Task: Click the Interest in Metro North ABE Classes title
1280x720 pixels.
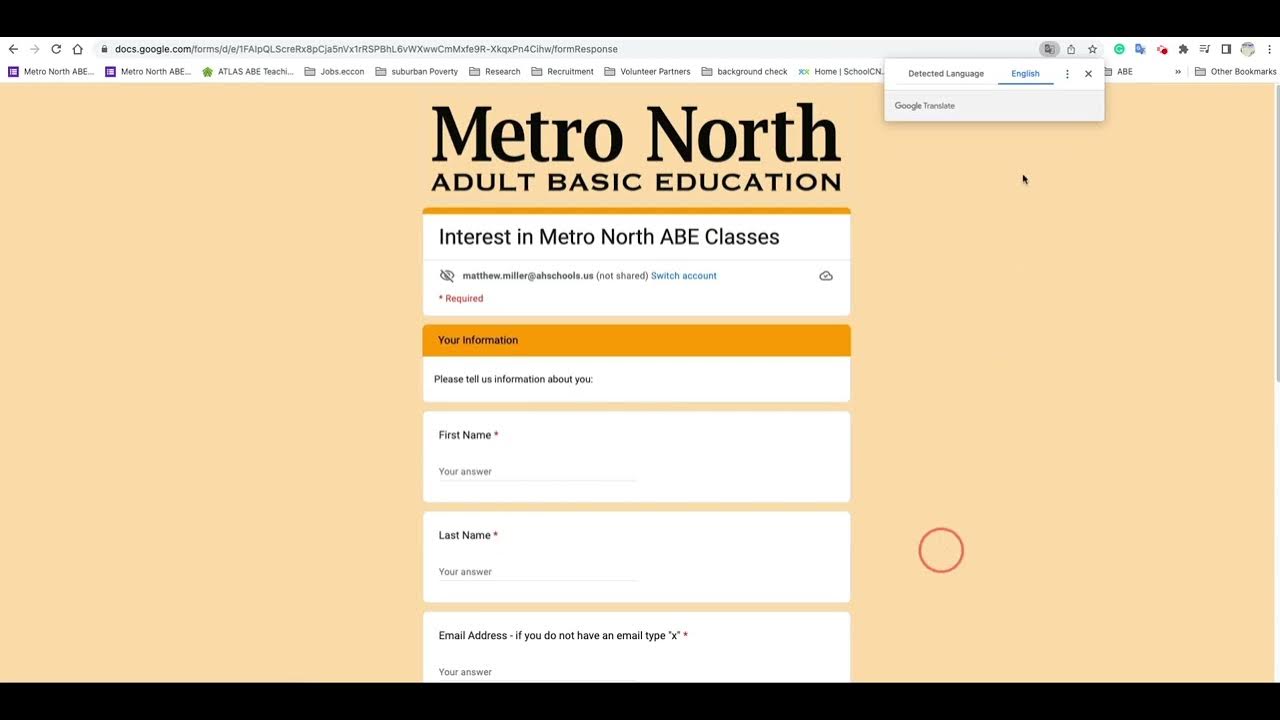Action: click(609, 237)
